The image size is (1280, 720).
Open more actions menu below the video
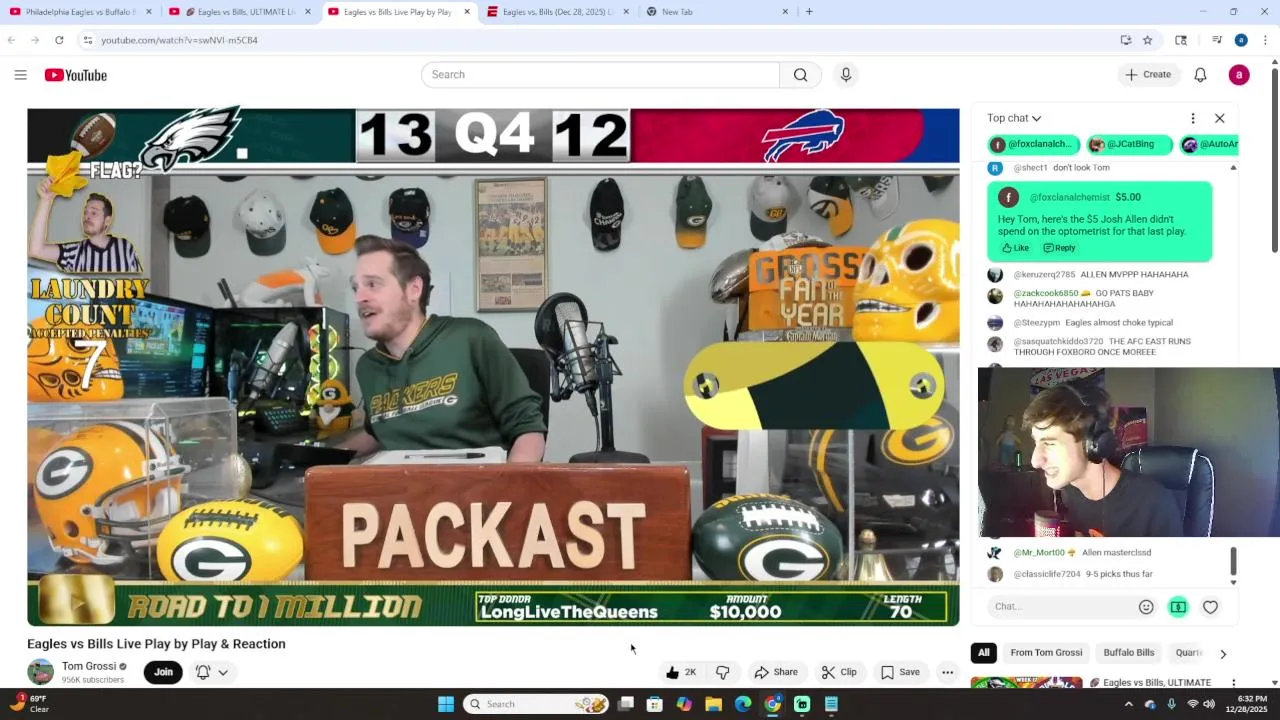pos(947,672)
